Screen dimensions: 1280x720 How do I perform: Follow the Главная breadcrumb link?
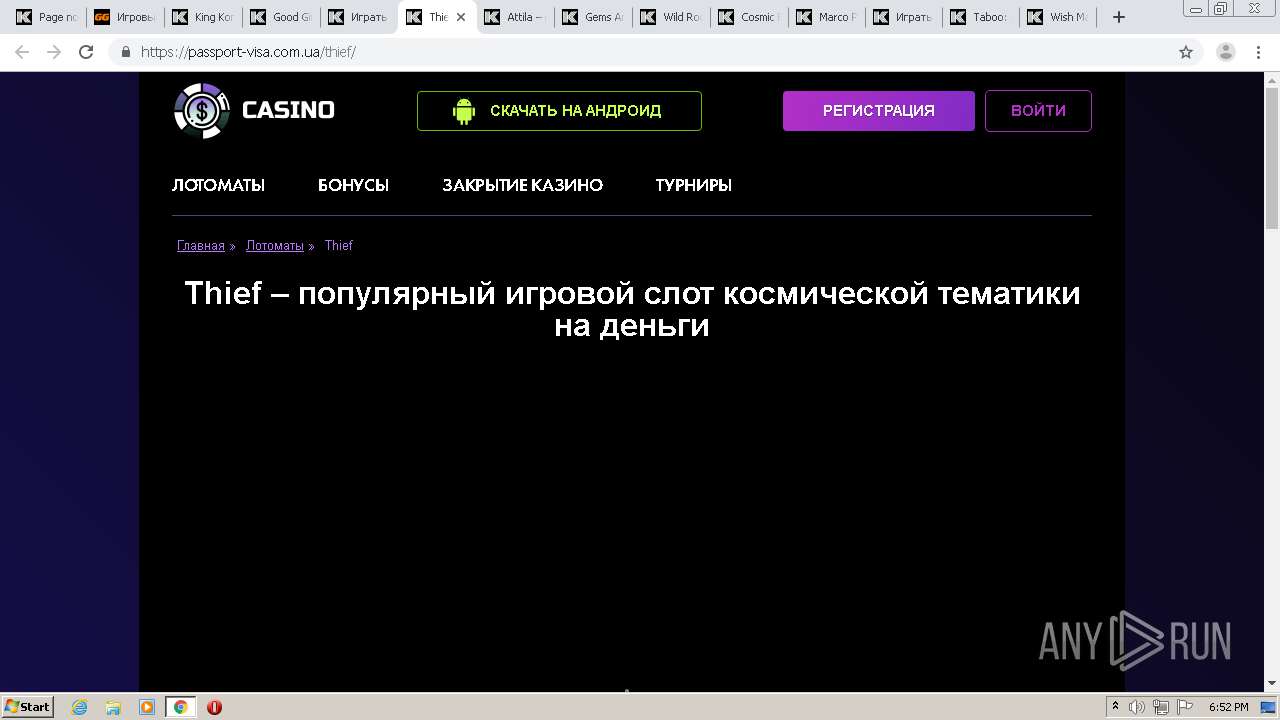click(201, 246)
